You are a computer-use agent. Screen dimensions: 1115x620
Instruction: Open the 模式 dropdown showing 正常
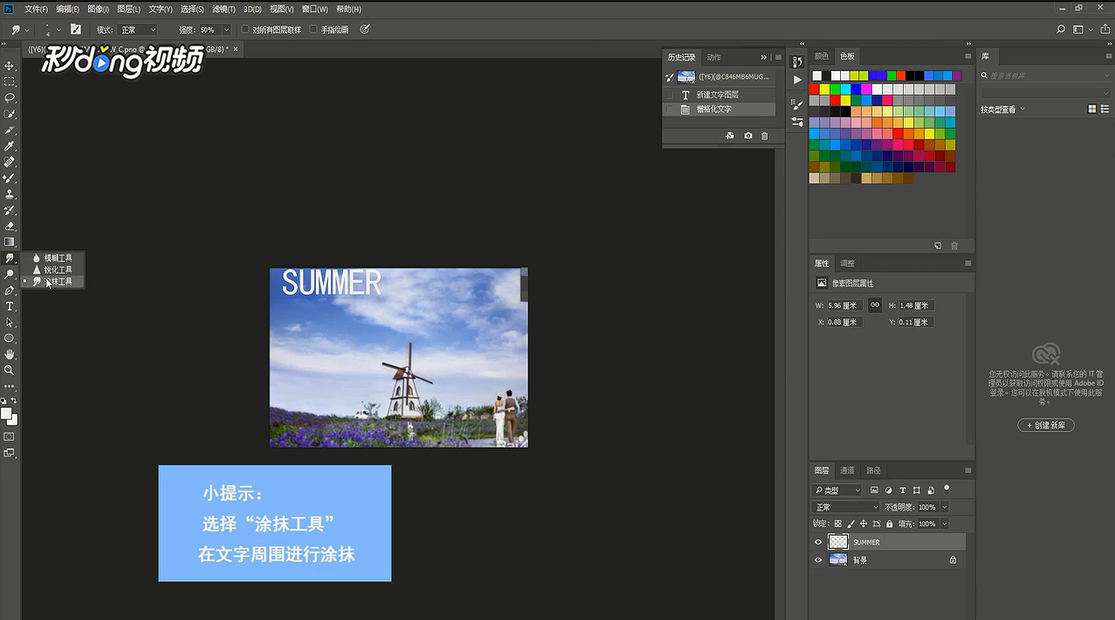[x=138, y=30]
